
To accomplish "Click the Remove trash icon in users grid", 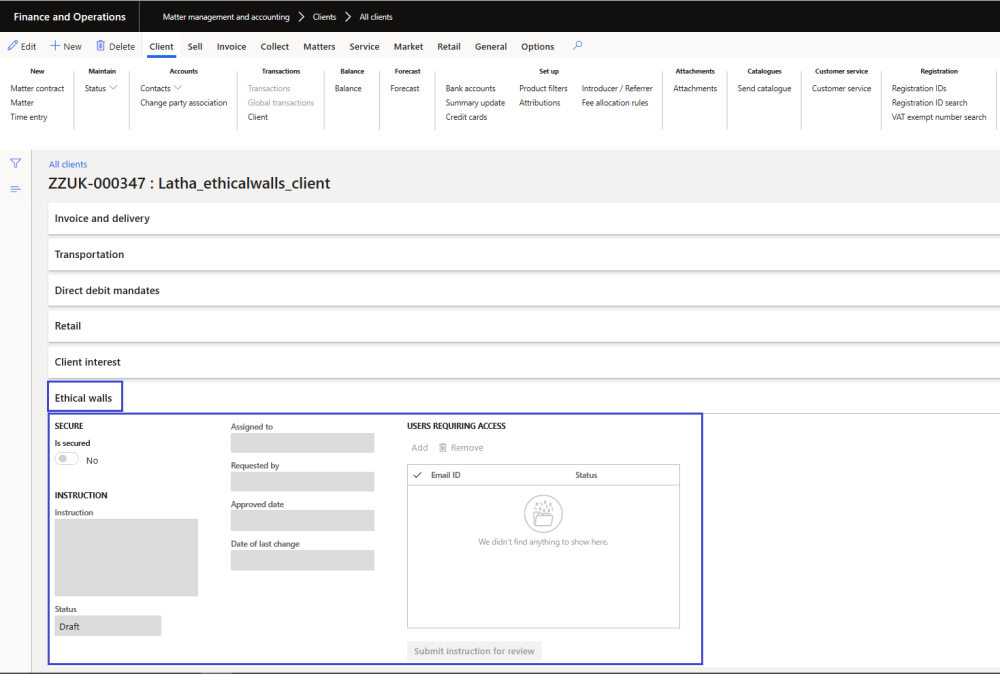I will click(443, 448).
